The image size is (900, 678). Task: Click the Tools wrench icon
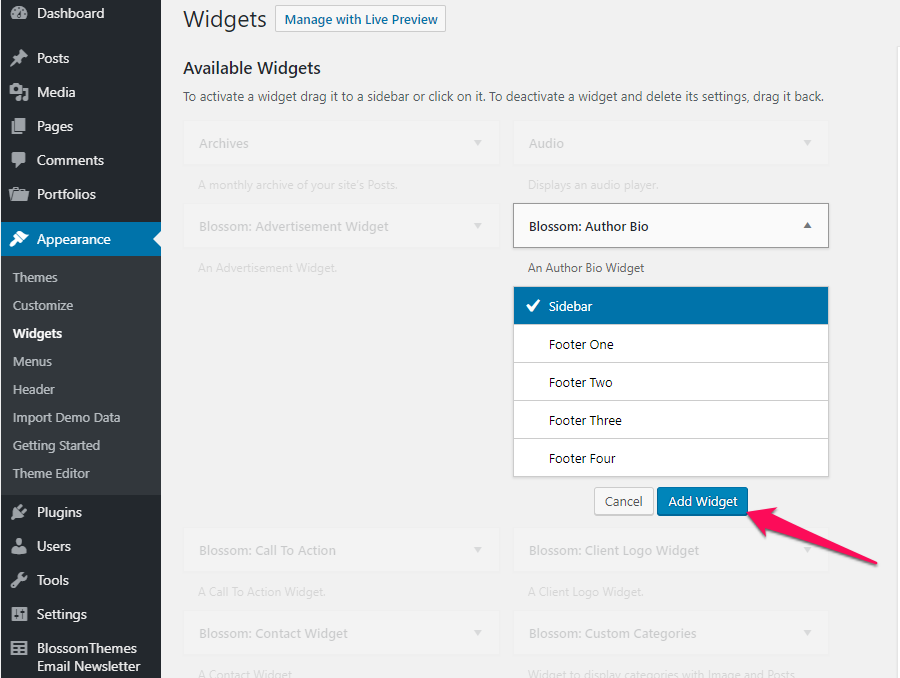(19, 580)
